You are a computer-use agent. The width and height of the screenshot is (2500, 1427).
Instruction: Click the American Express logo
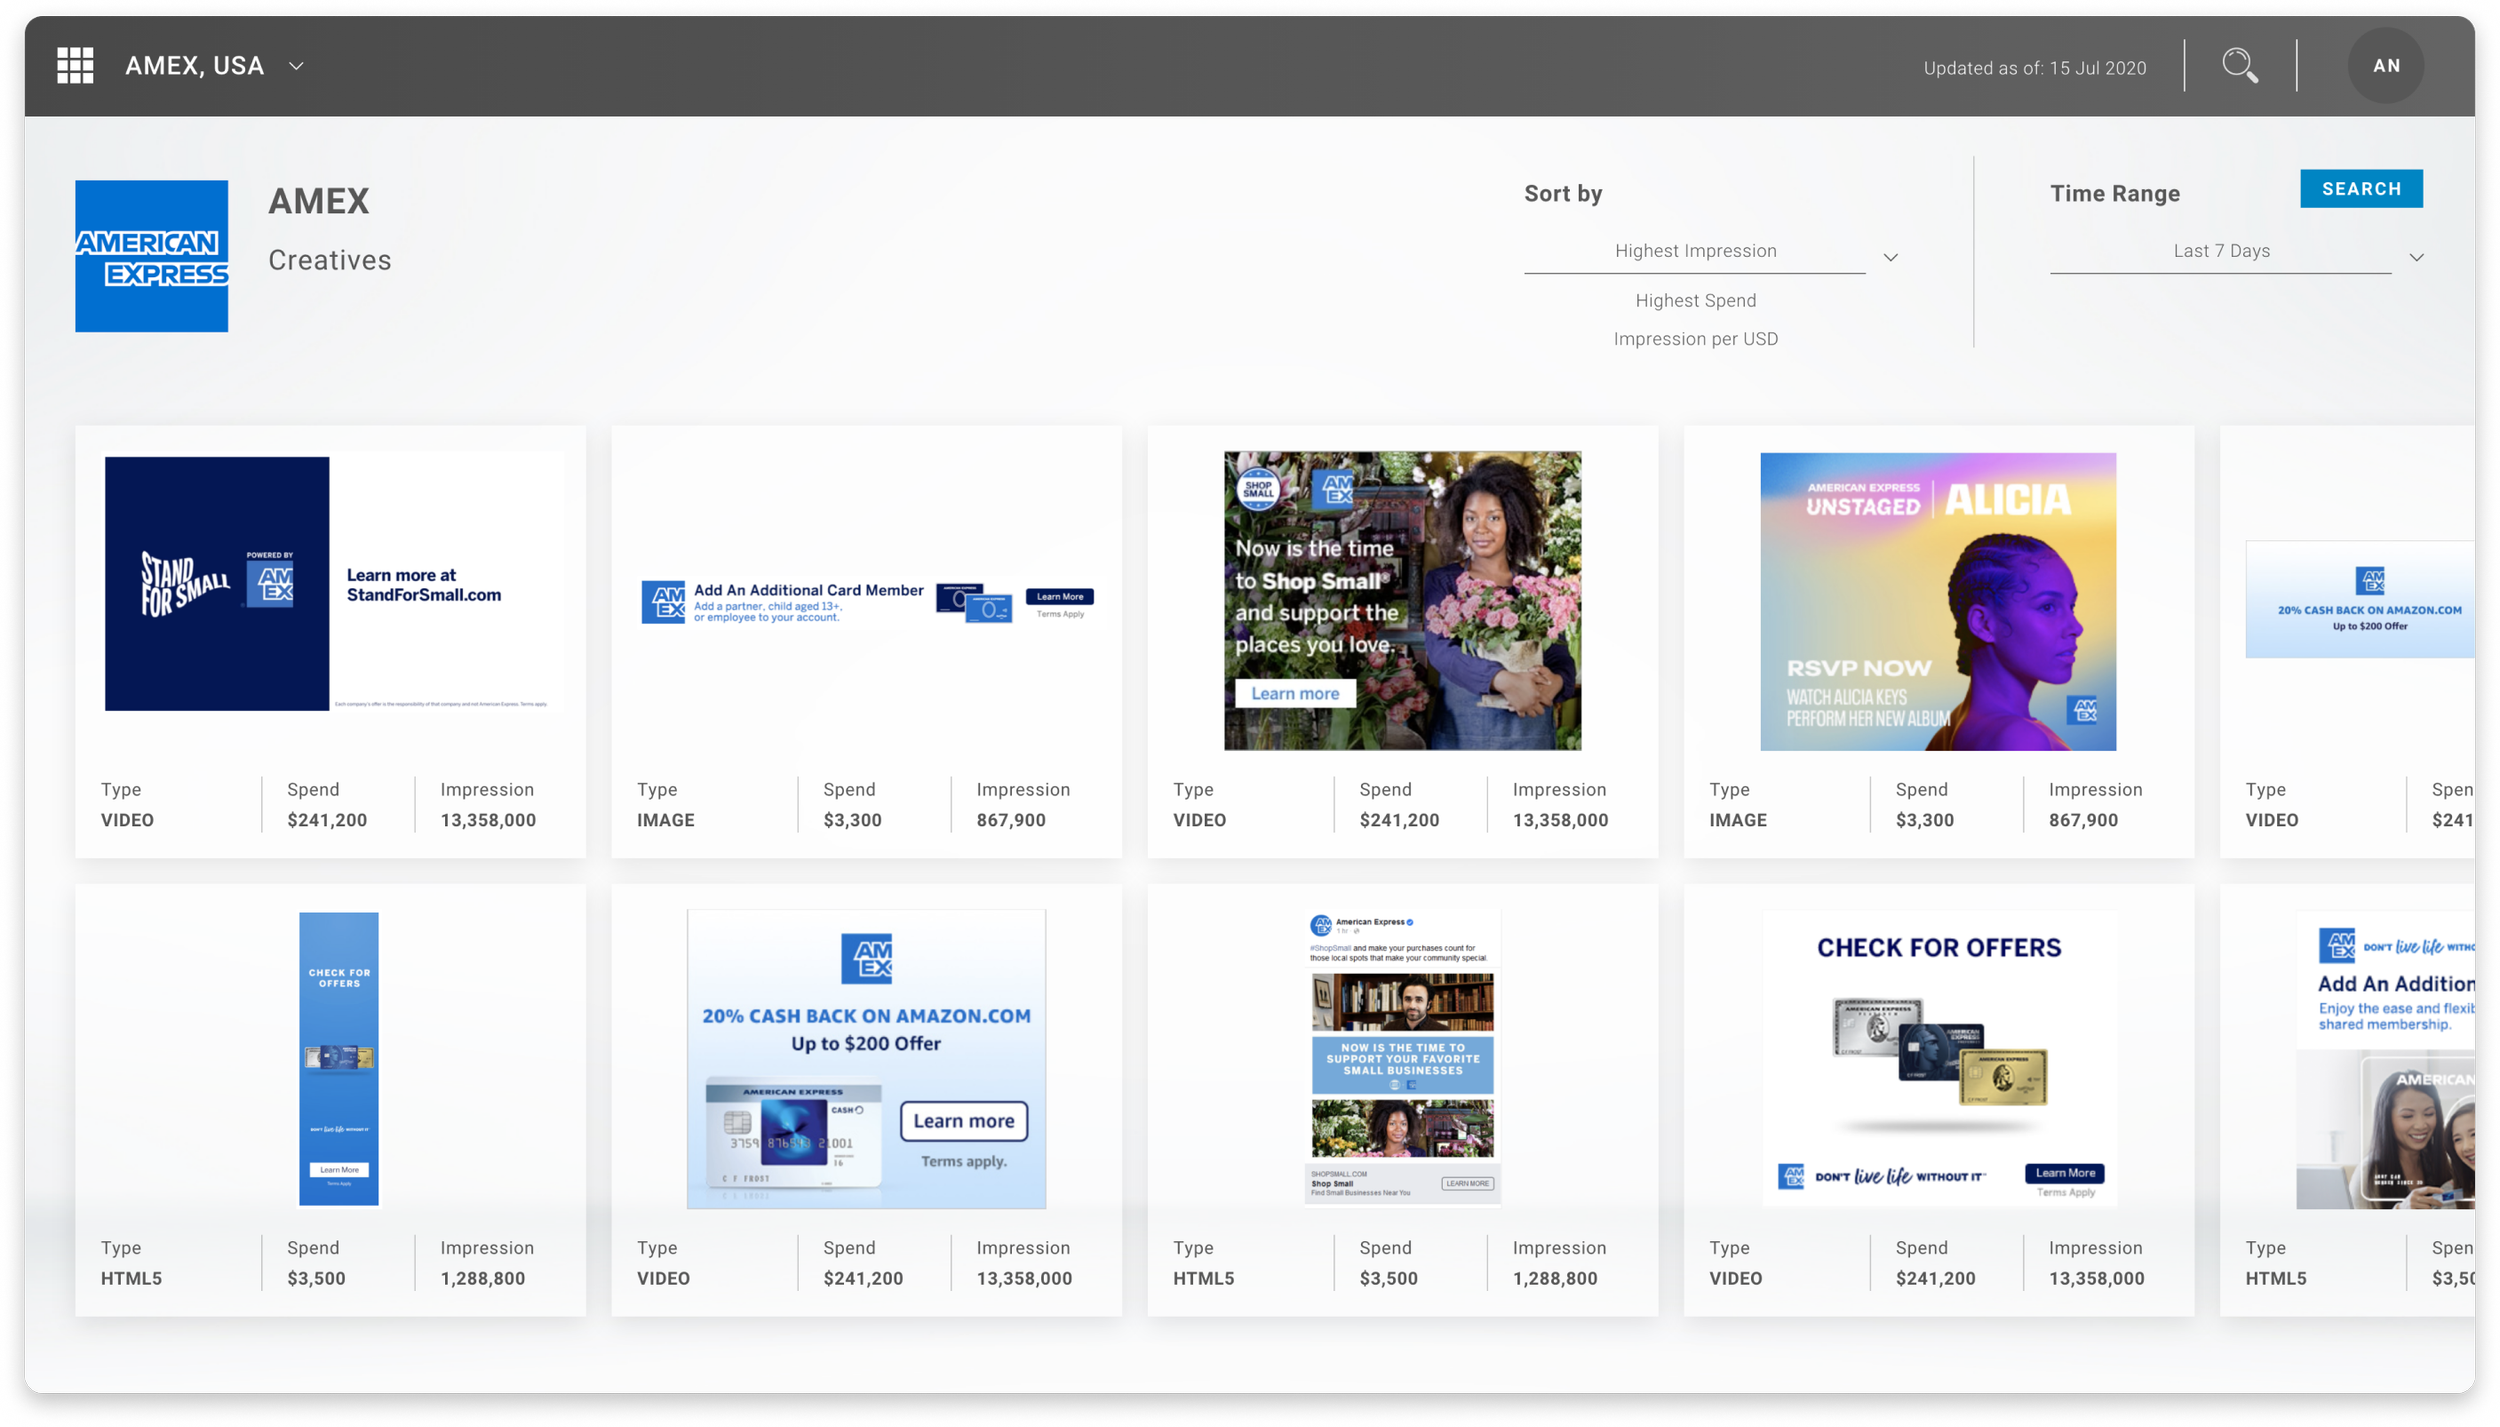click(152, 256)
